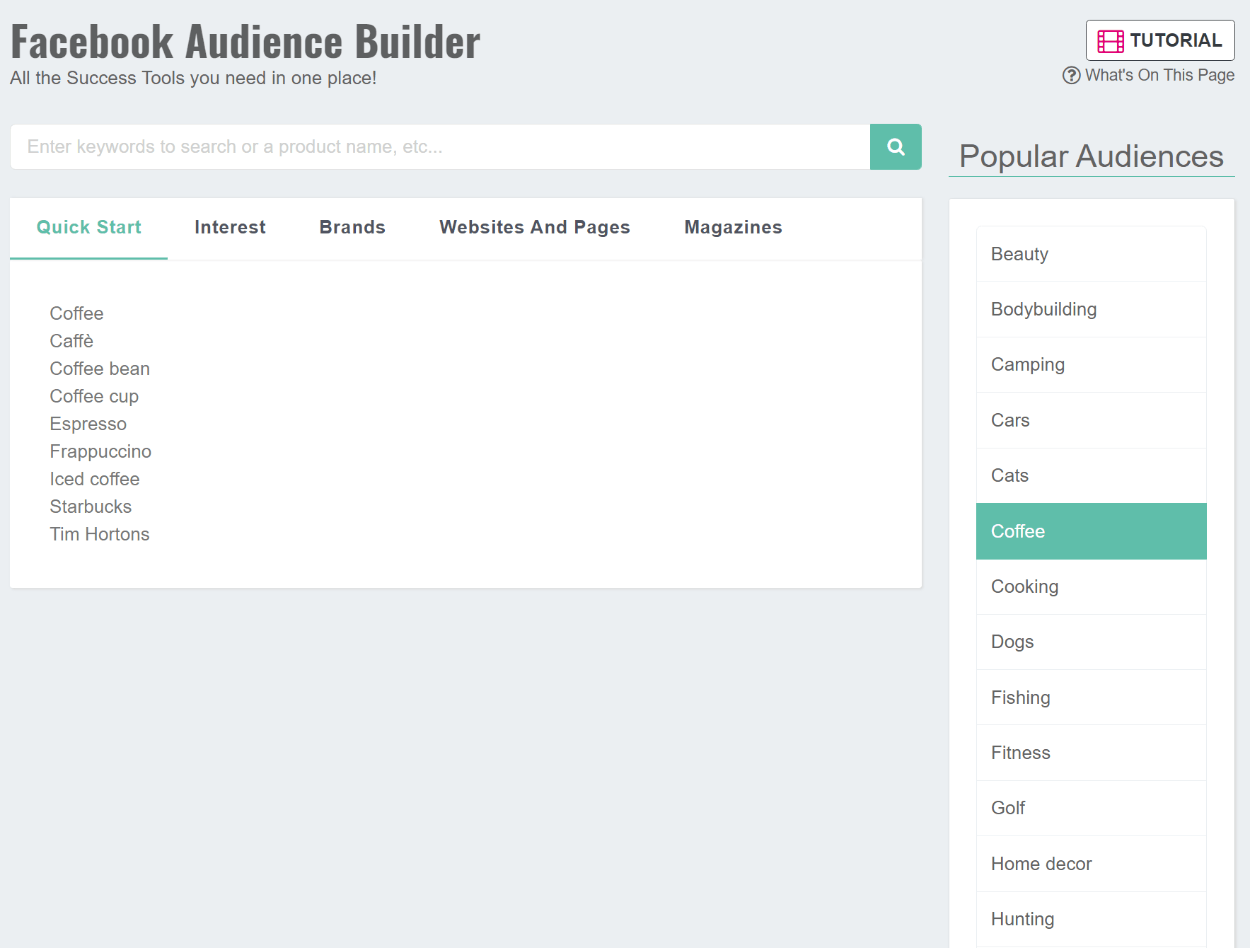Screen dimensions: 1250x948
Task: Switch to the Quick Start tab
Action: click(x=89, y=228)
